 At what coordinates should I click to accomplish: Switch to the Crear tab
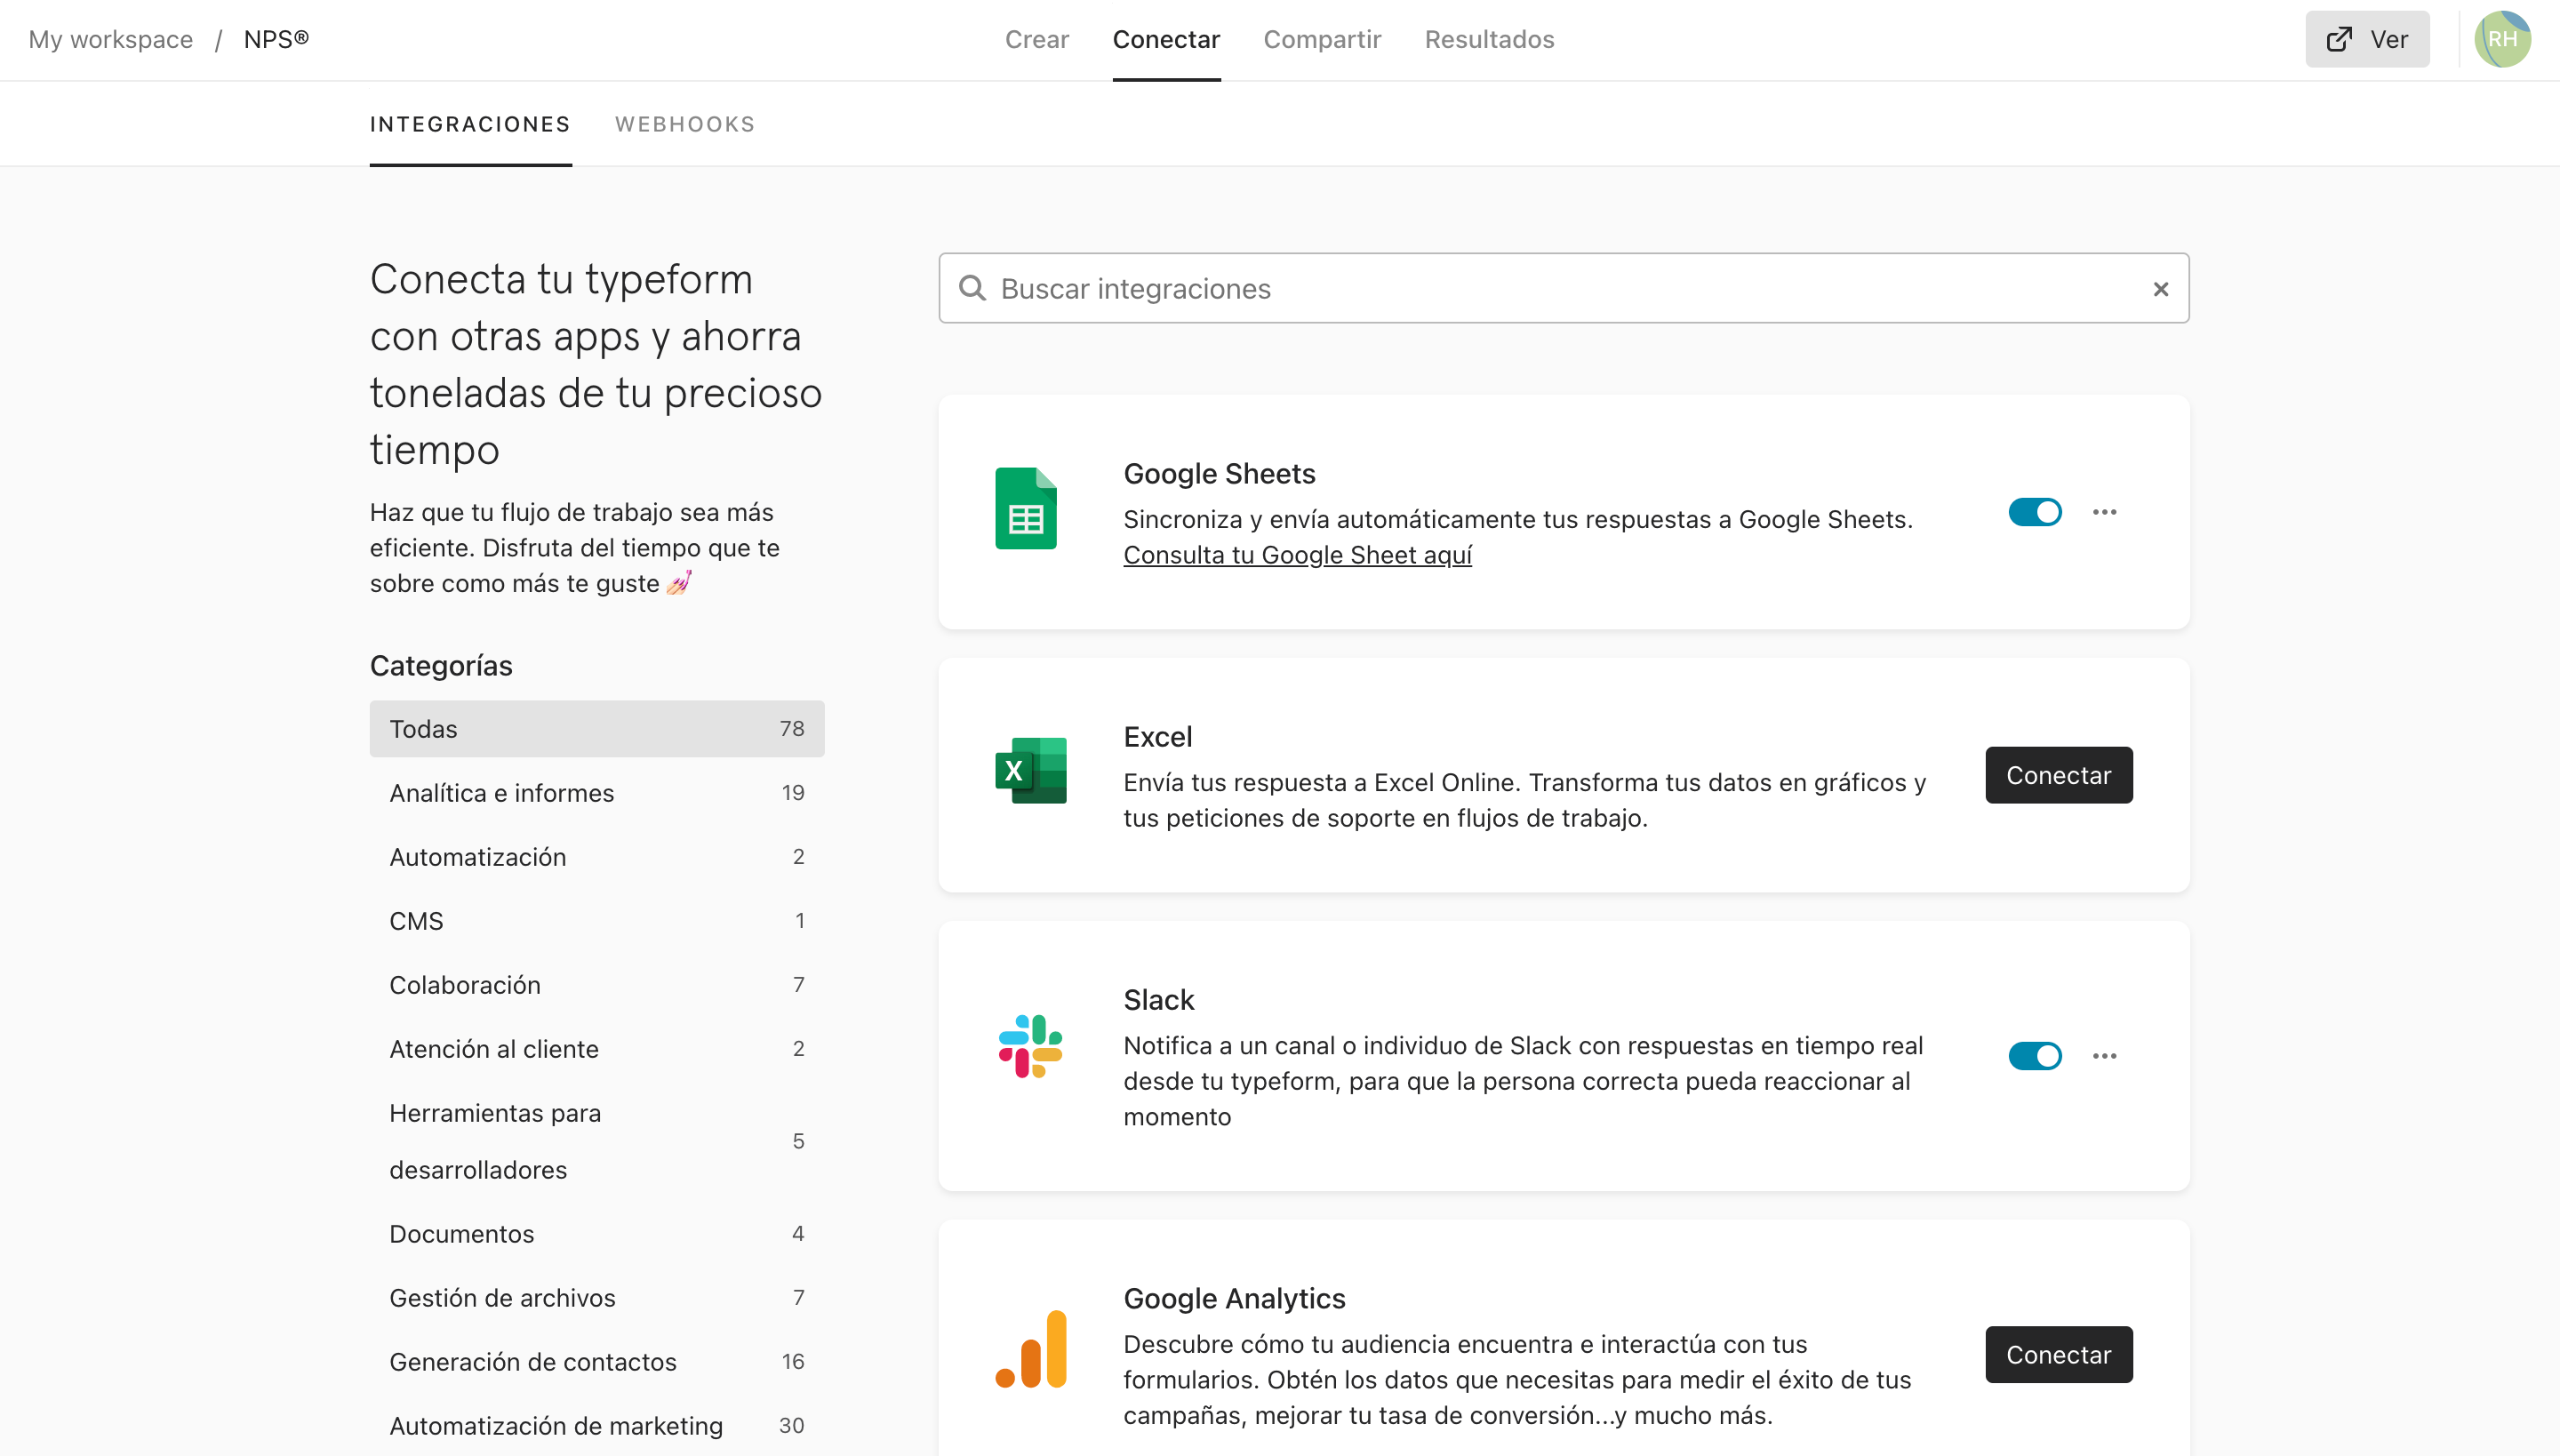point(1036,40)
